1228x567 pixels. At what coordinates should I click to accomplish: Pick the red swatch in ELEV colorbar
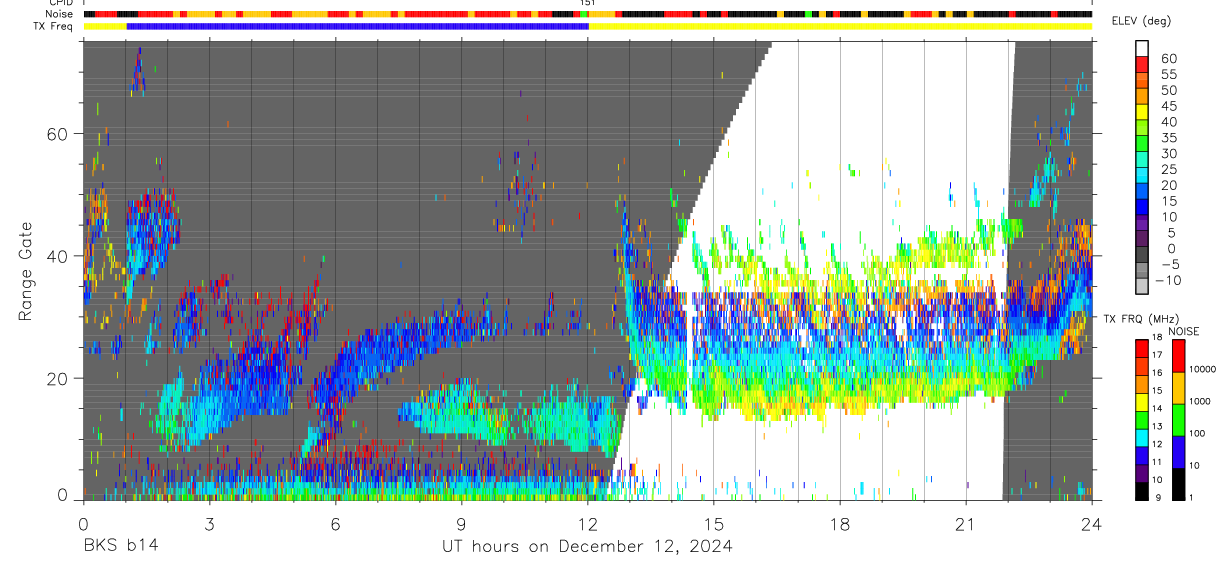click(x=1142, y=64)
